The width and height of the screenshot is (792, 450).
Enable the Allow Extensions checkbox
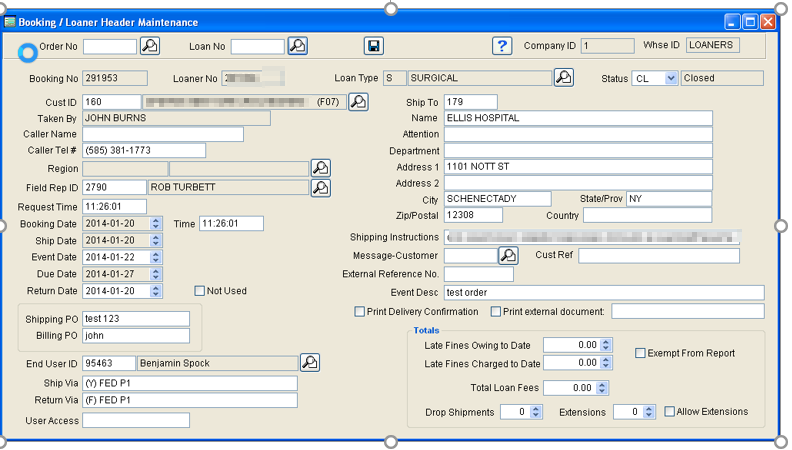click(x=670, y=412)
